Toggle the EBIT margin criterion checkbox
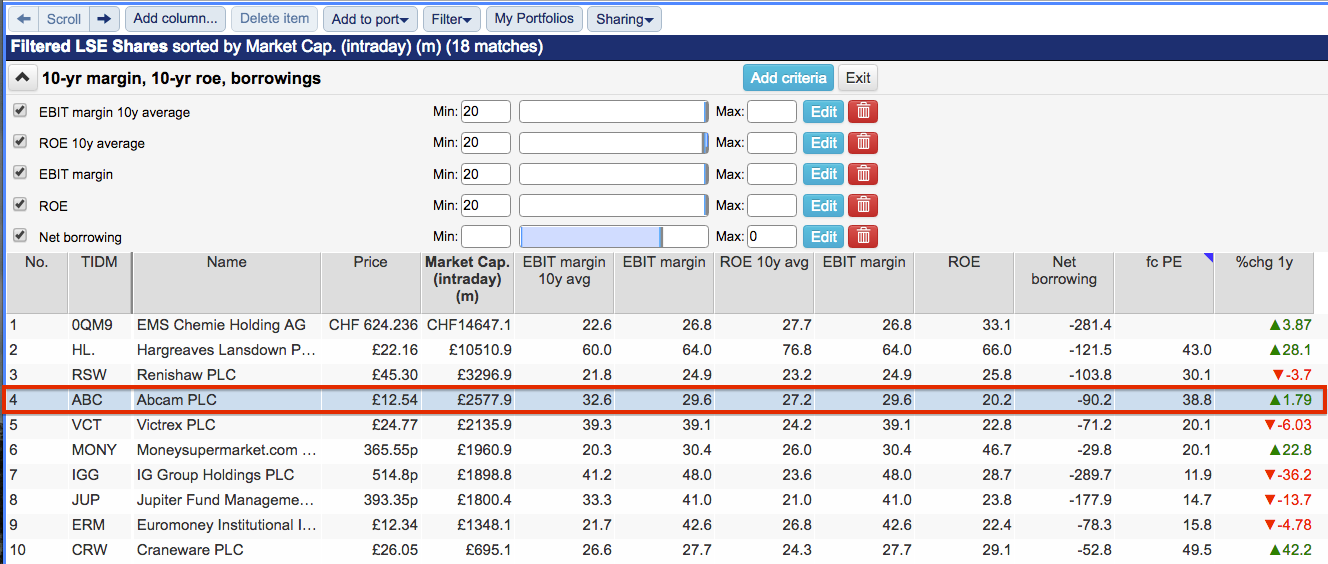Viewport: 1328px width, 564px height. coord(20,173)
